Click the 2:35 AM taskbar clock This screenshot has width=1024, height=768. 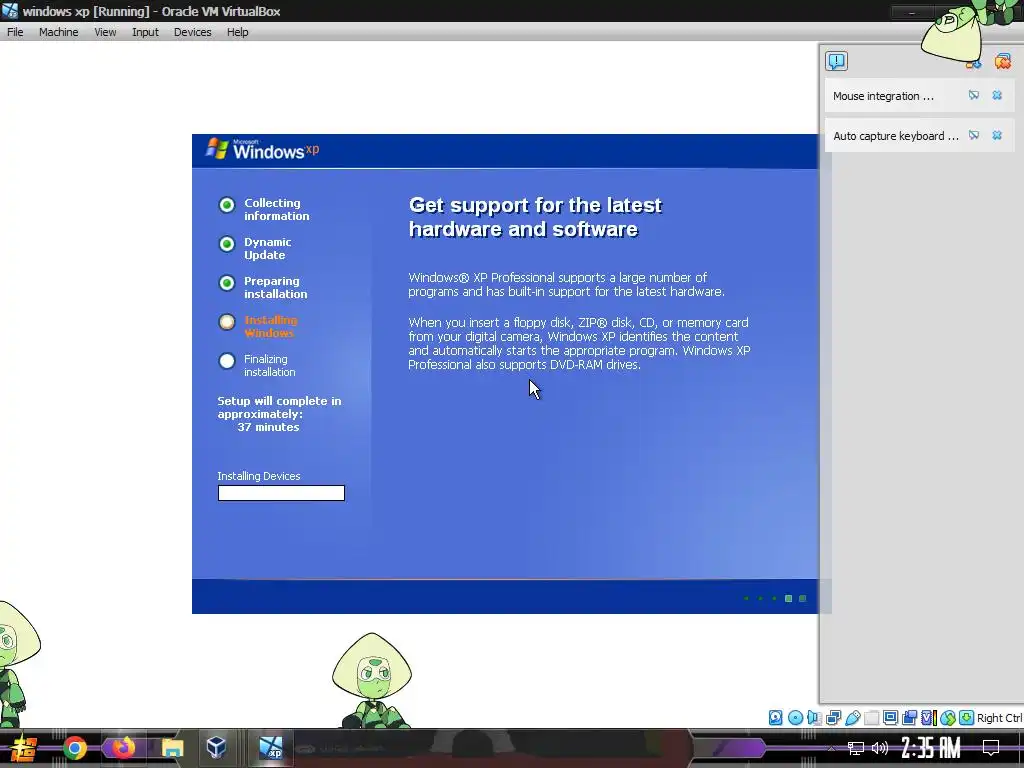click(x=931, y=748)
